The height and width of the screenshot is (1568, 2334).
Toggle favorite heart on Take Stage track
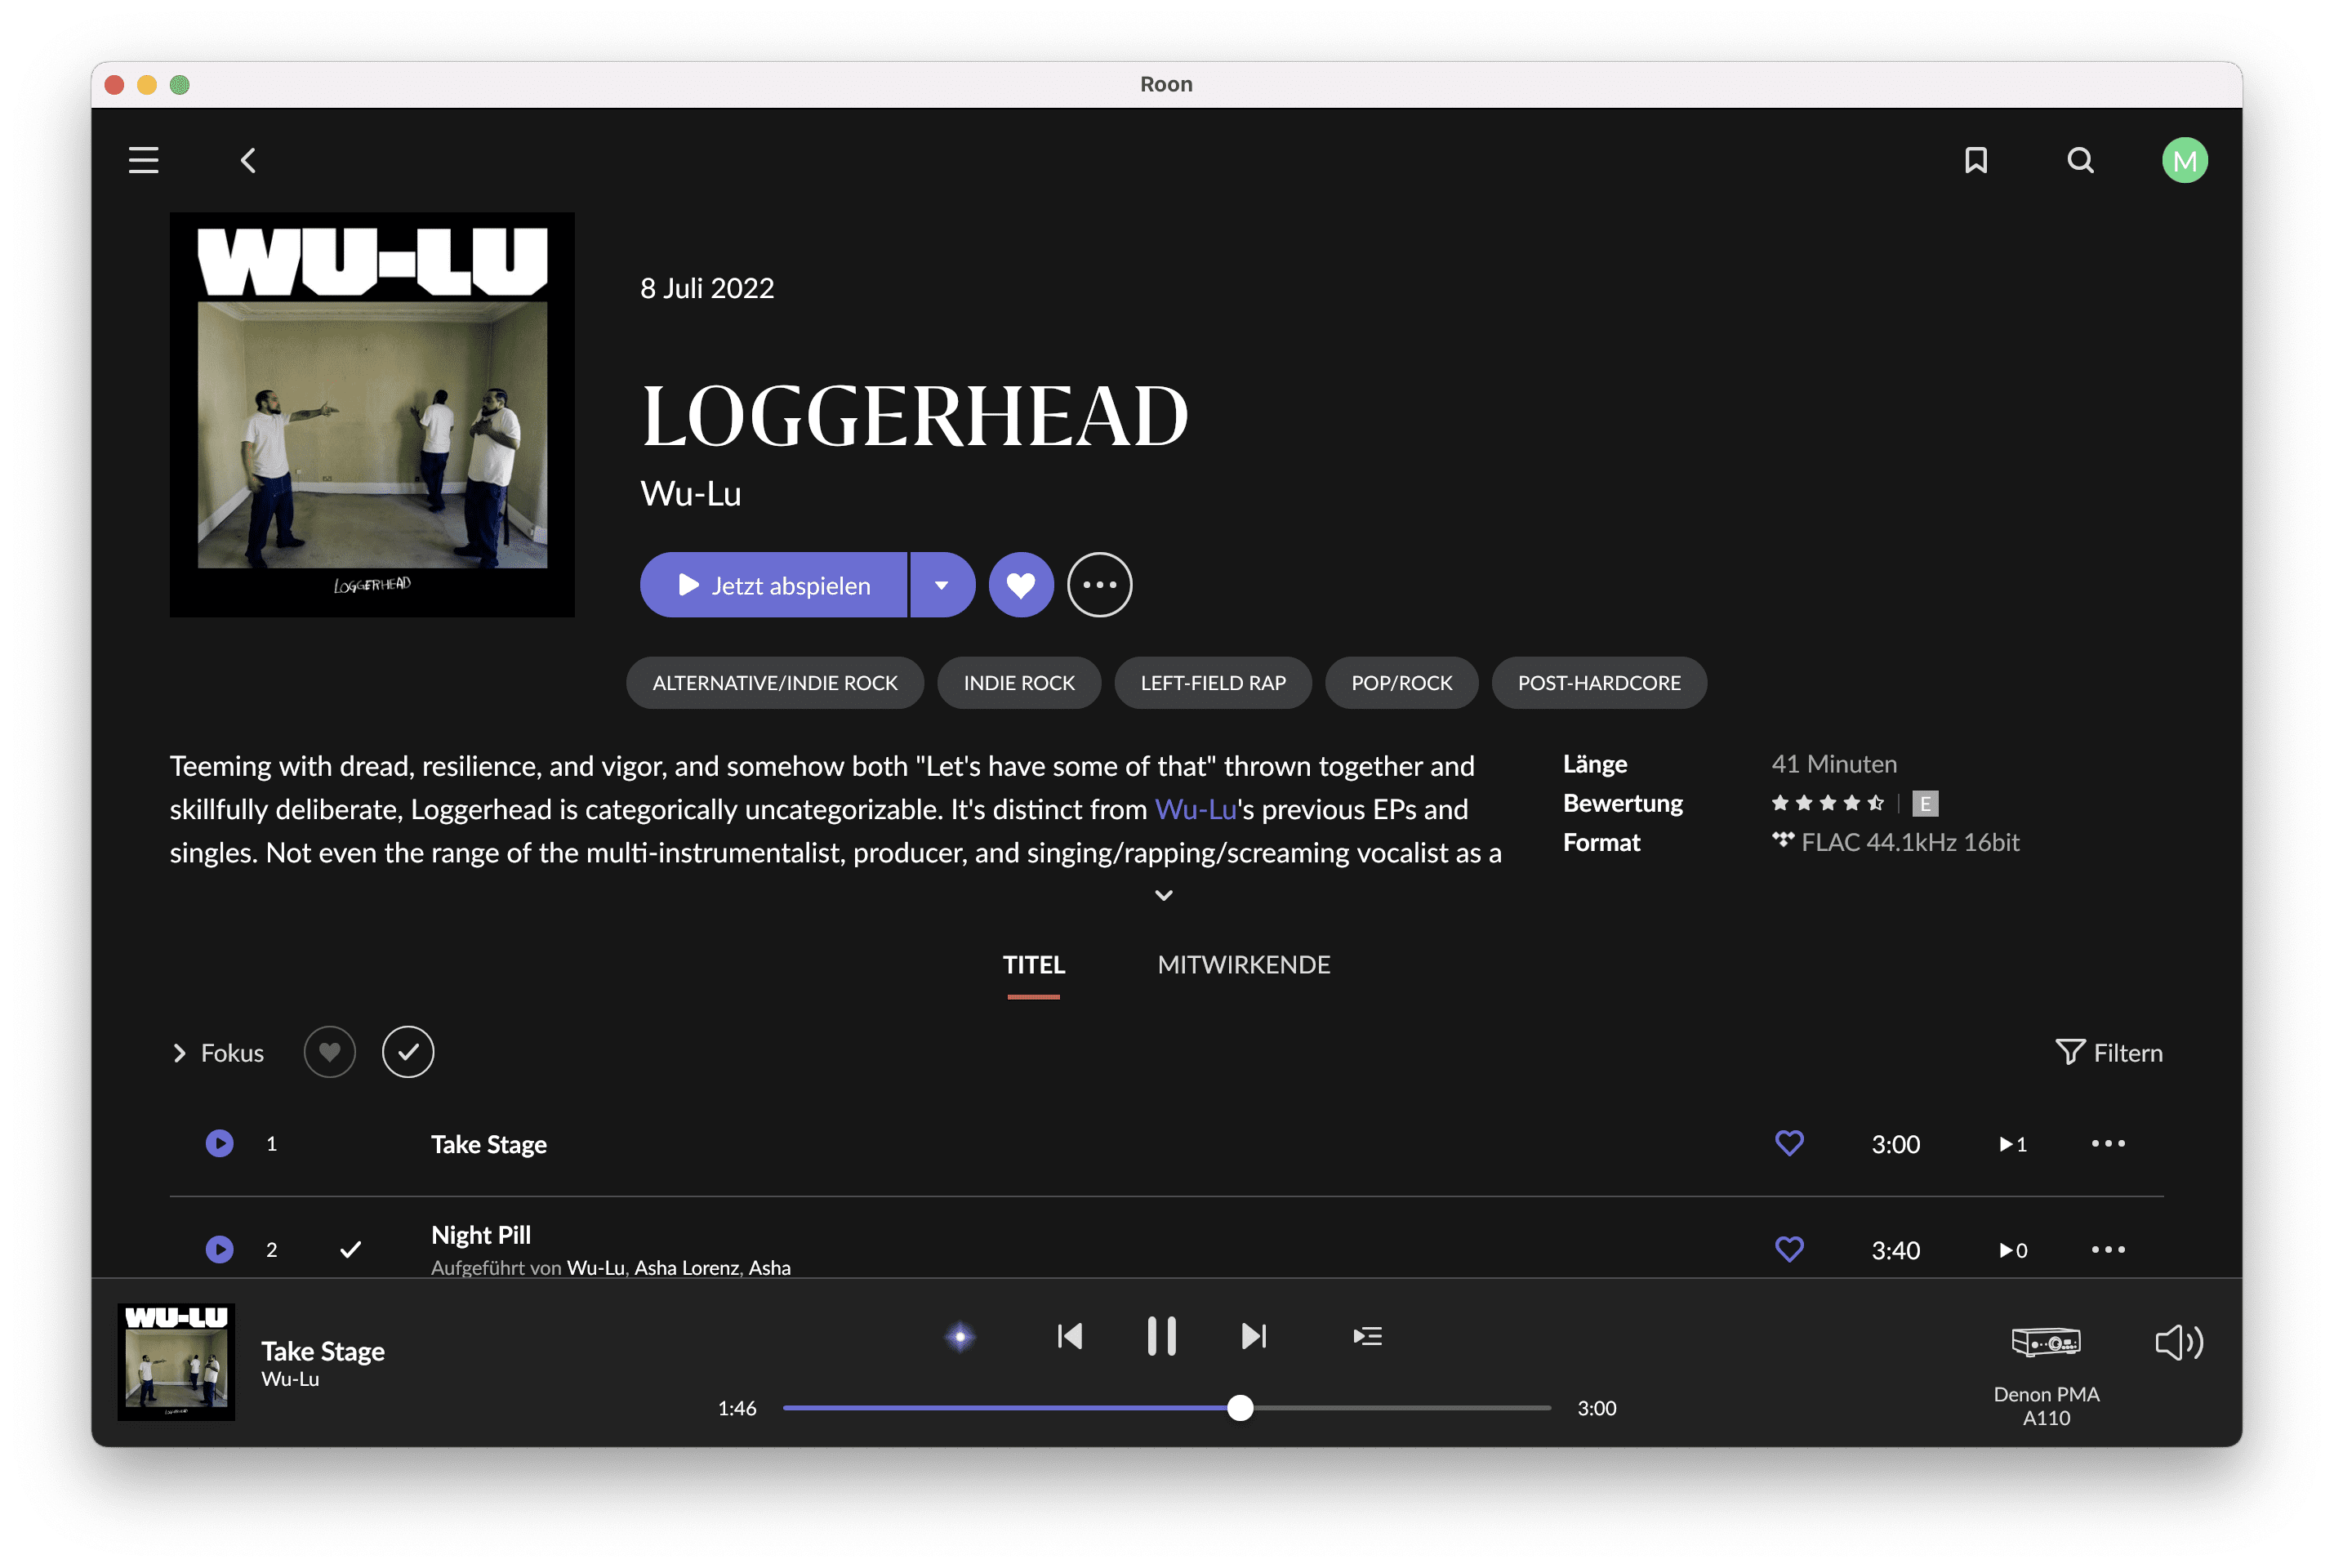click(1789, 1143)
